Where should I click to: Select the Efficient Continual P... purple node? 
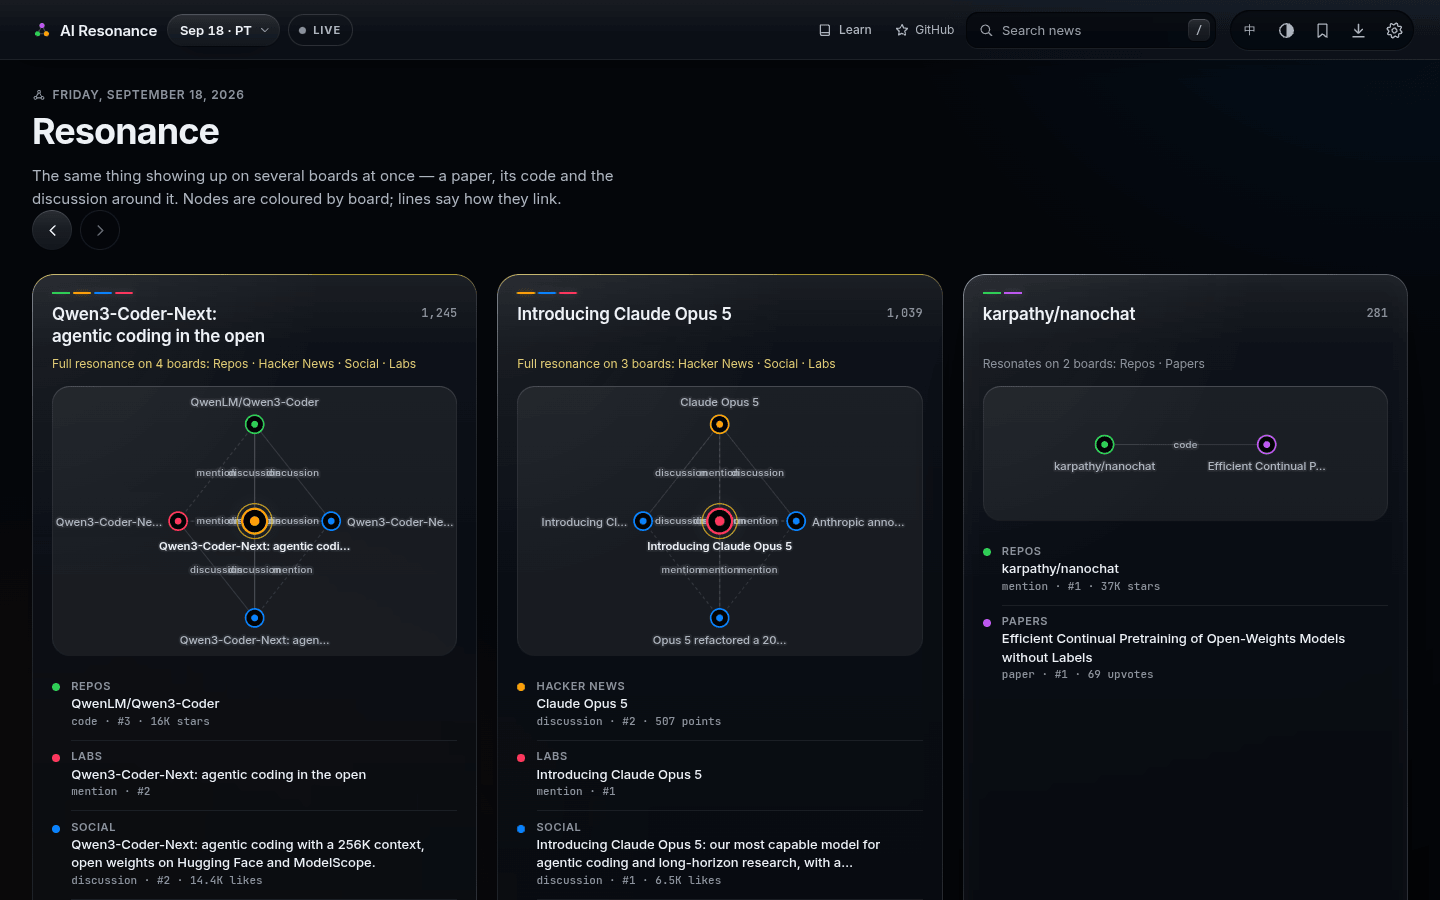1267,444
